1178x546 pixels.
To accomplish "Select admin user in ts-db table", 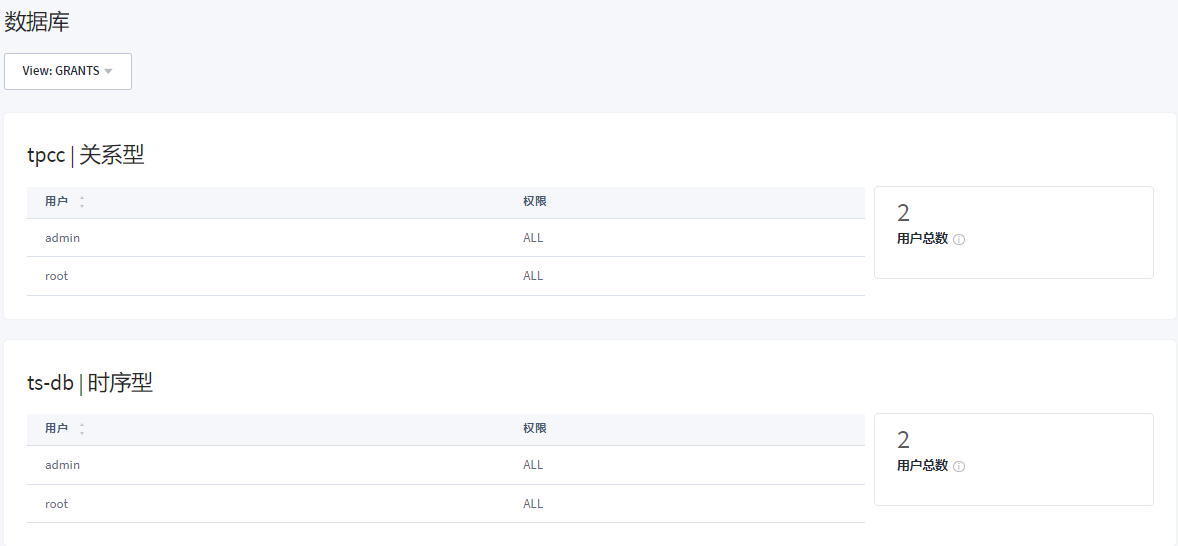I will point(62,465).
